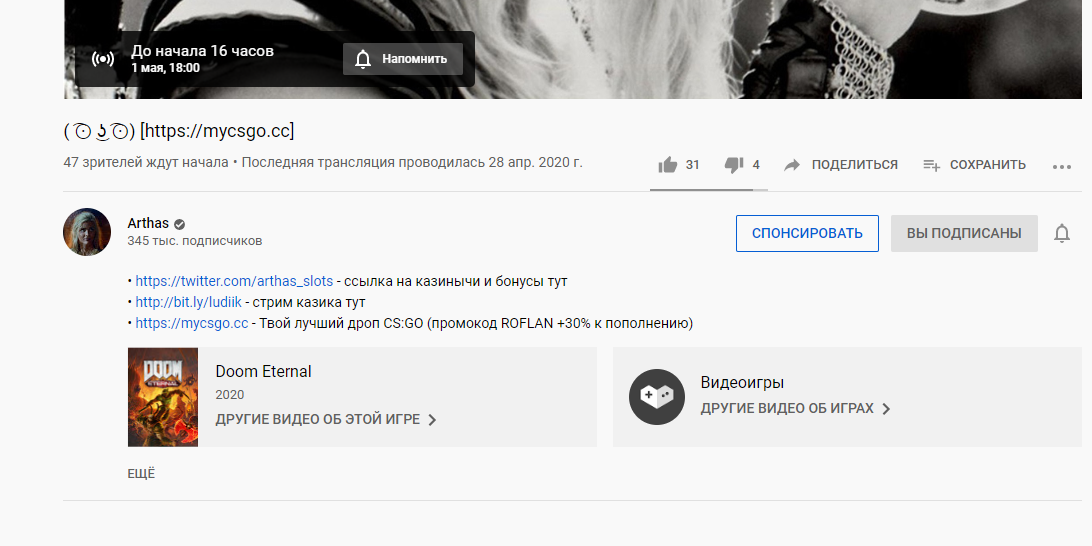
Task: Click the share arrow icon
Action: (792, 165)
